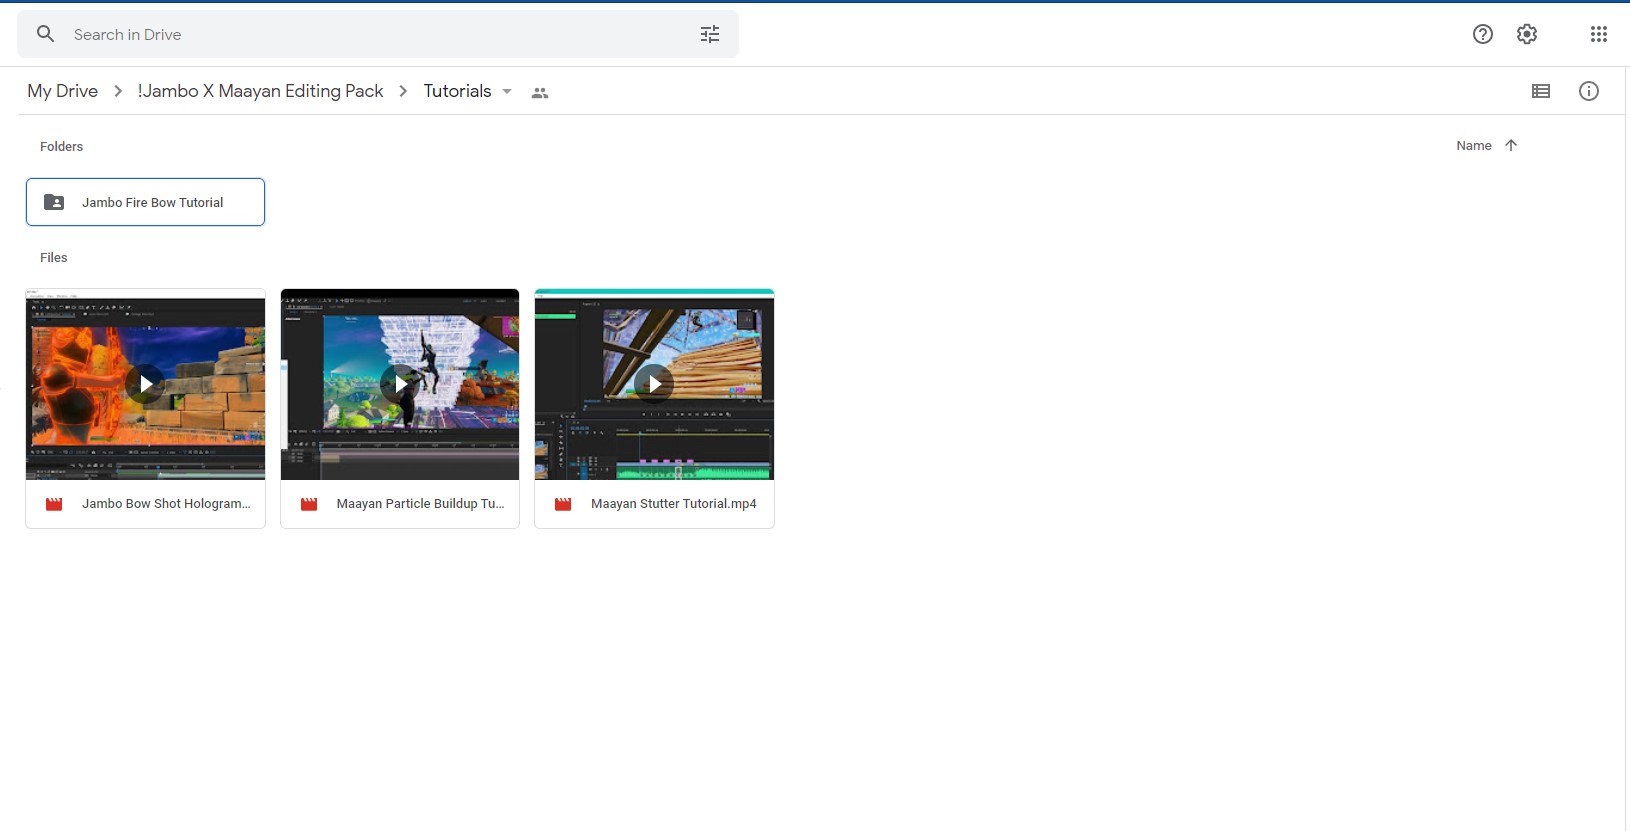Click the video file icon for Maayan Stutter Tutorial.mp4
The image size is (1630, 831).
click(x=563, y=504)
